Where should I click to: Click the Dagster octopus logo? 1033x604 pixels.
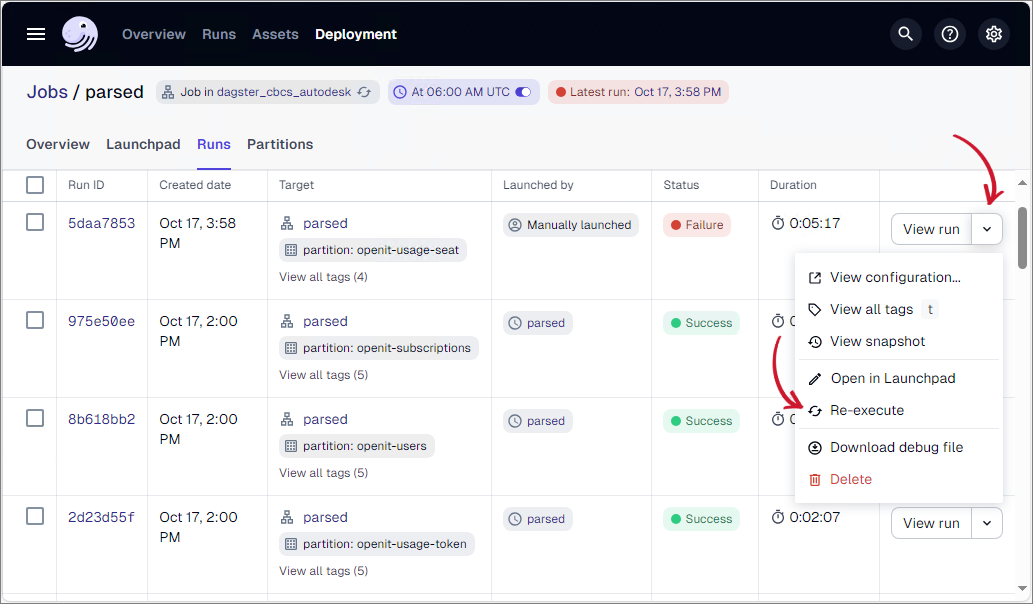[x=80, y=34]
